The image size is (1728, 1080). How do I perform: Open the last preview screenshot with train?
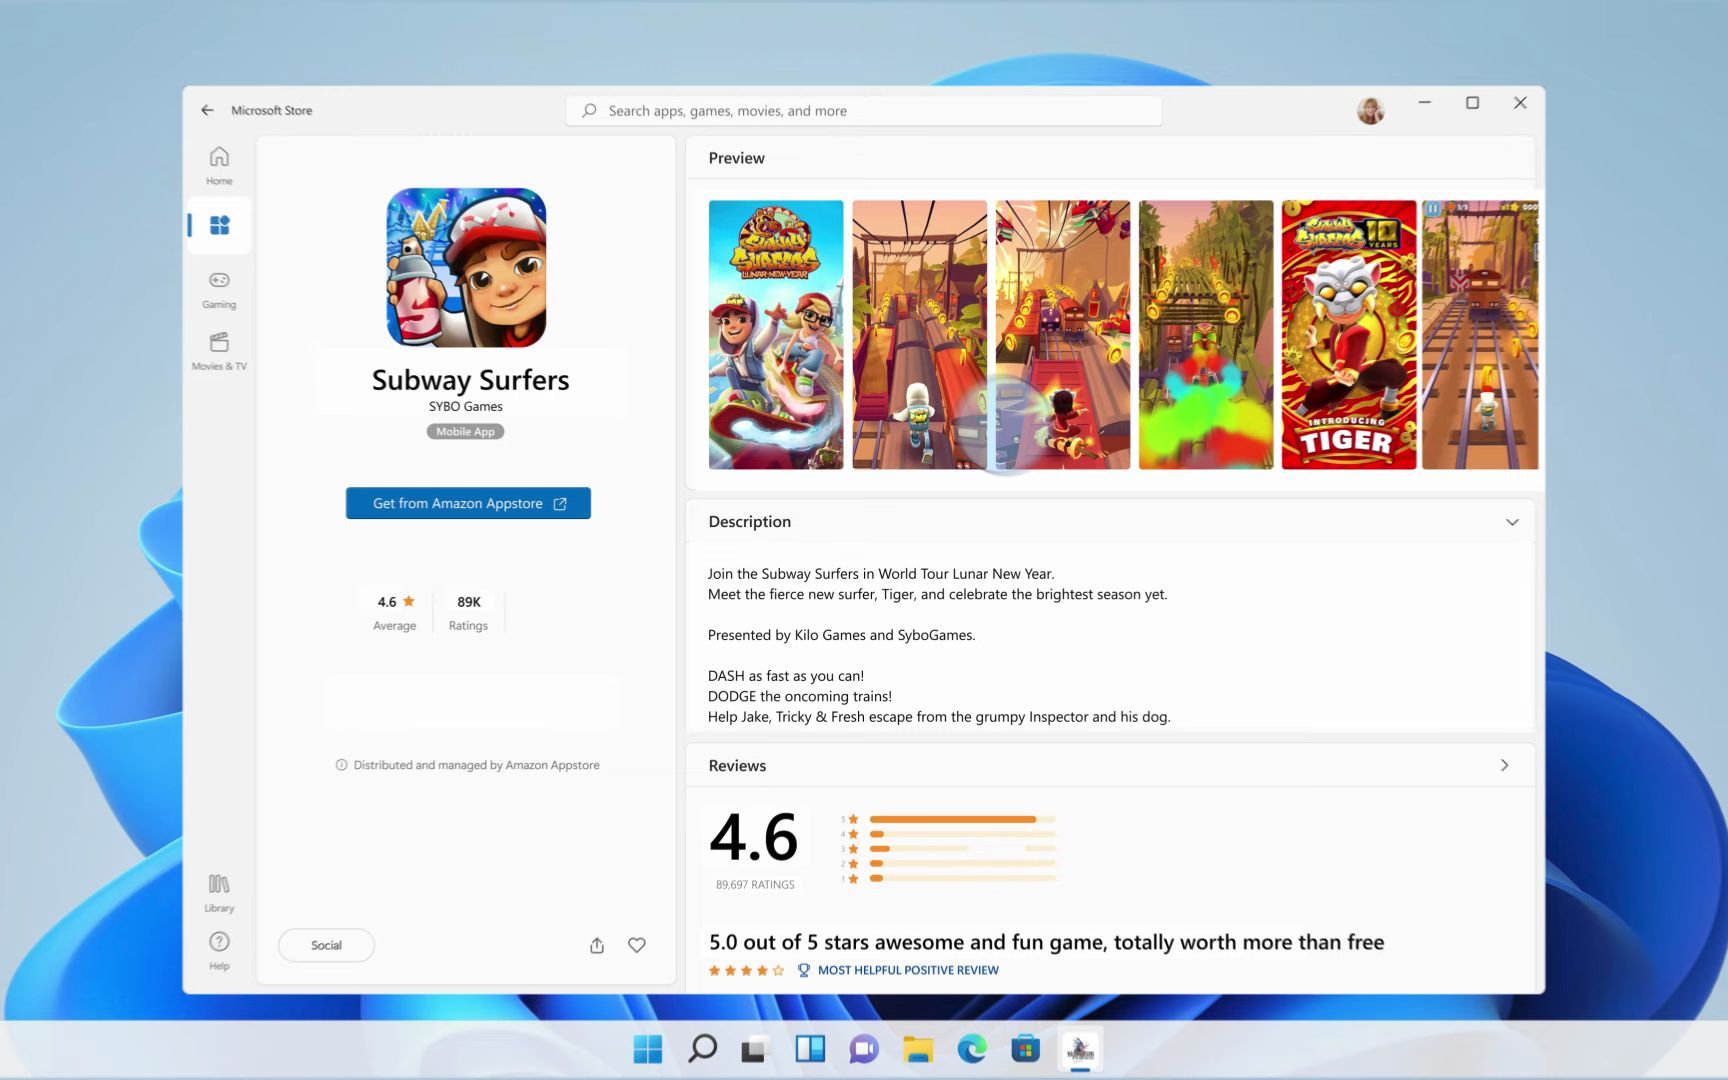pos(1480,335)
